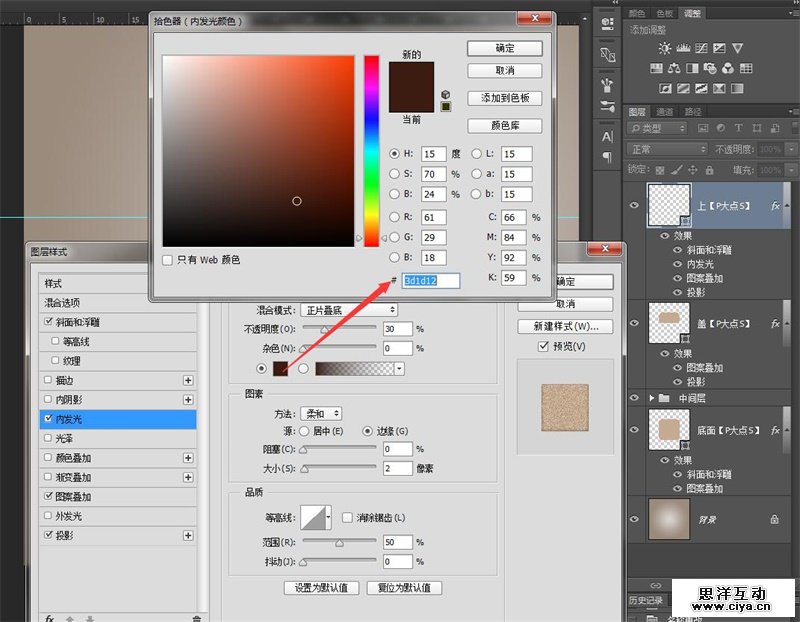Select the 居中(E) source radio button
The width and height of the screenshot is (800, 622).
[x=304, y=431]
